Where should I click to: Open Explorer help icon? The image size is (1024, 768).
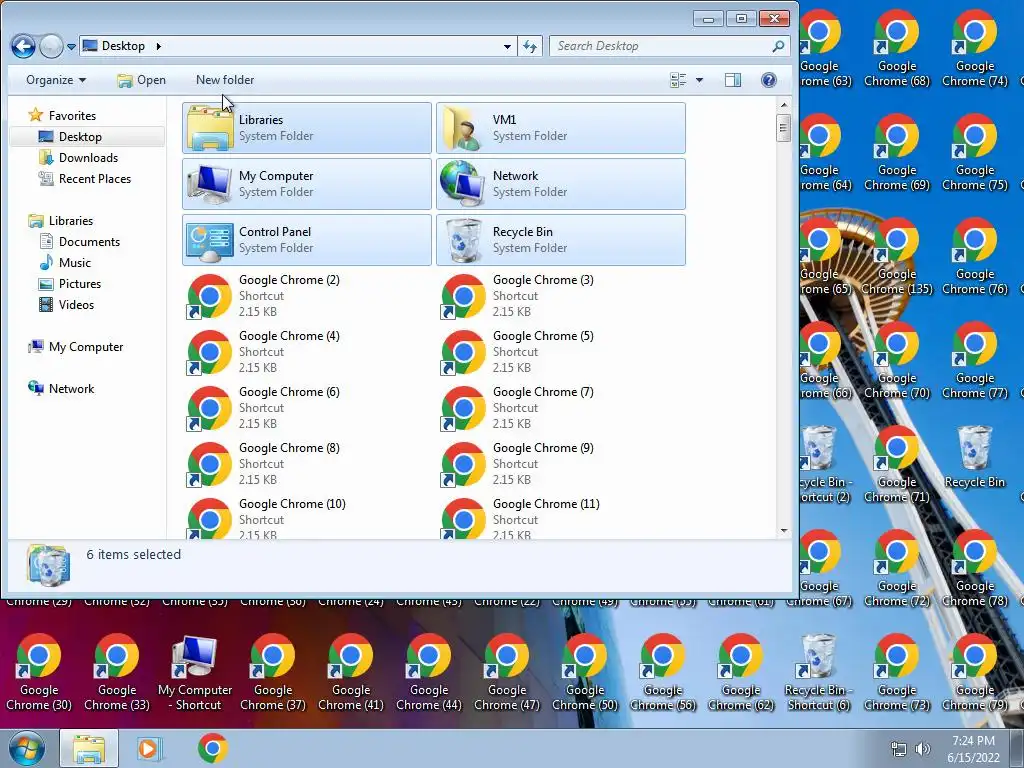pos(769,80)
